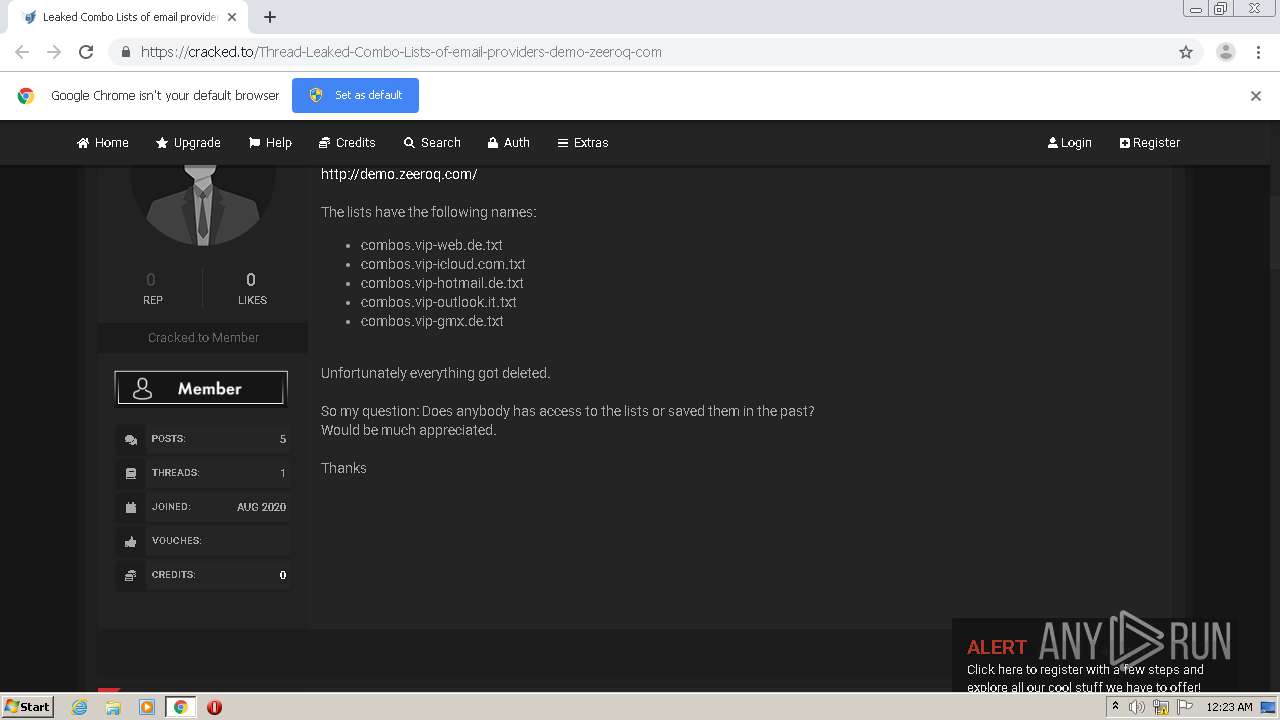
Task: Click the taskbar clock showing 12:23 AM
Action: [x=1229, y=707]
